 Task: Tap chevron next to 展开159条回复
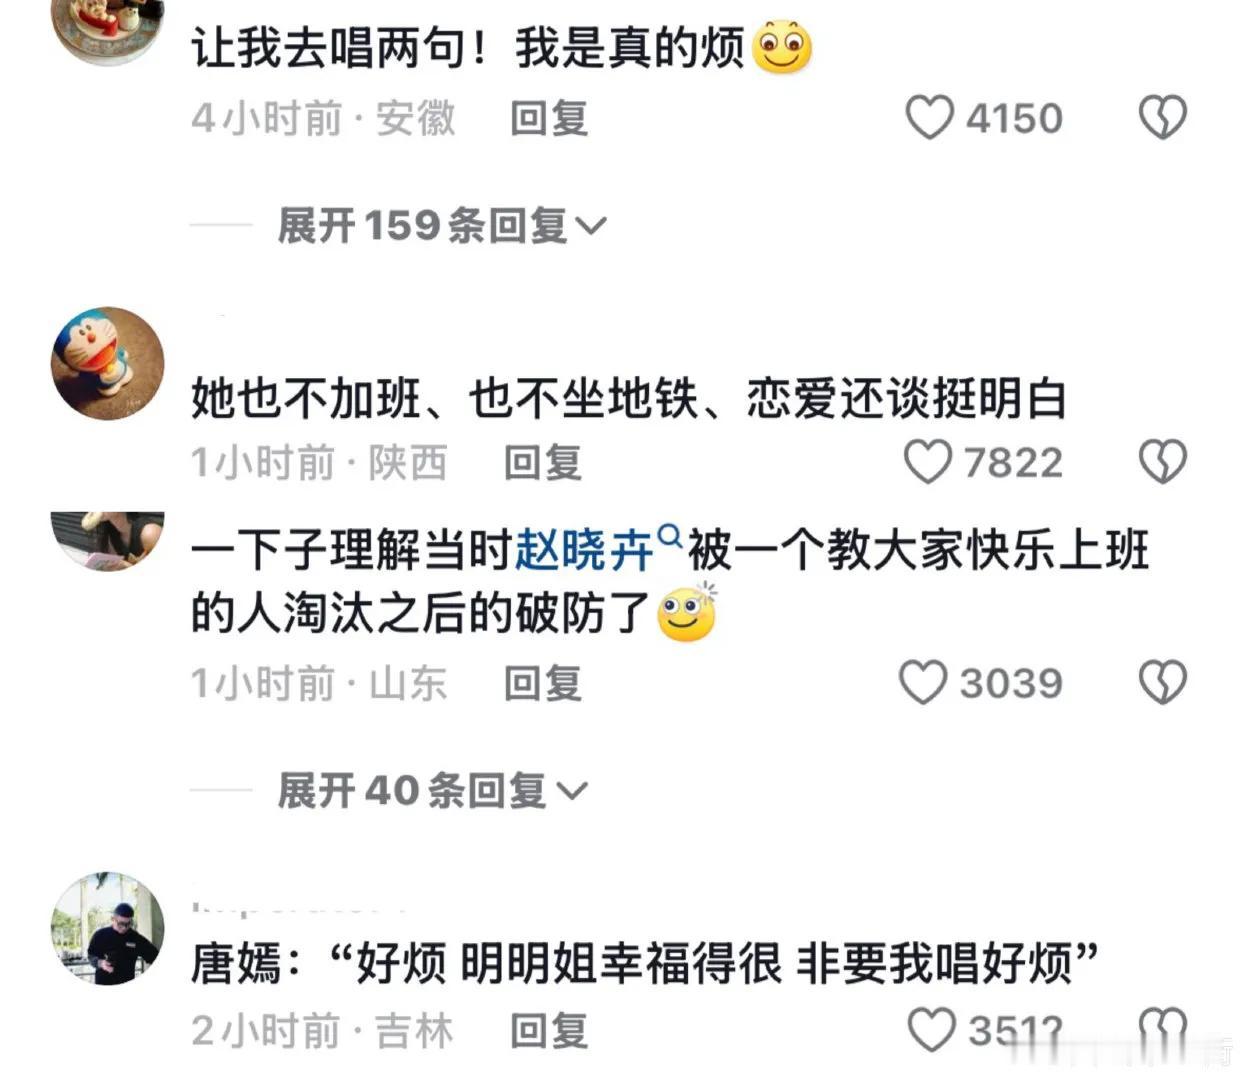click(591, 227)
